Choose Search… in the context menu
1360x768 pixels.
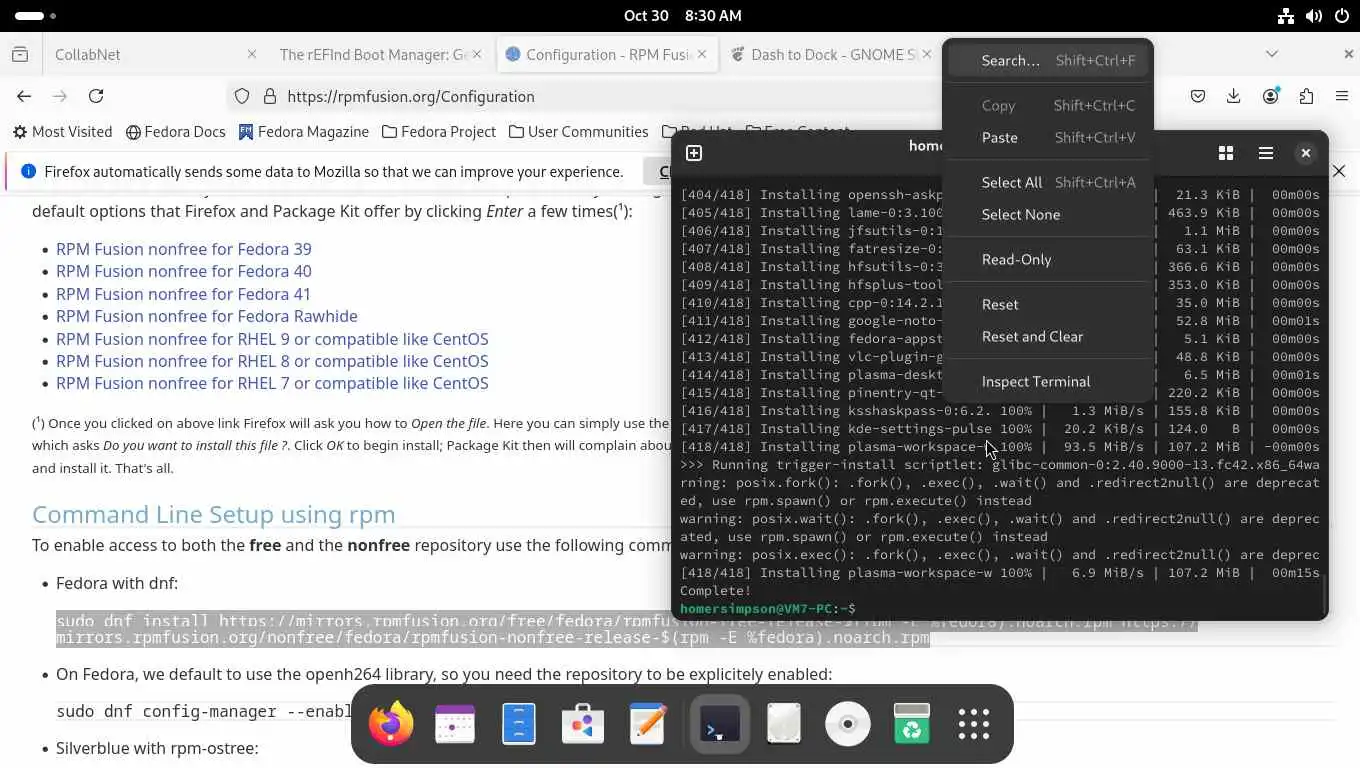coord(1048,60)
